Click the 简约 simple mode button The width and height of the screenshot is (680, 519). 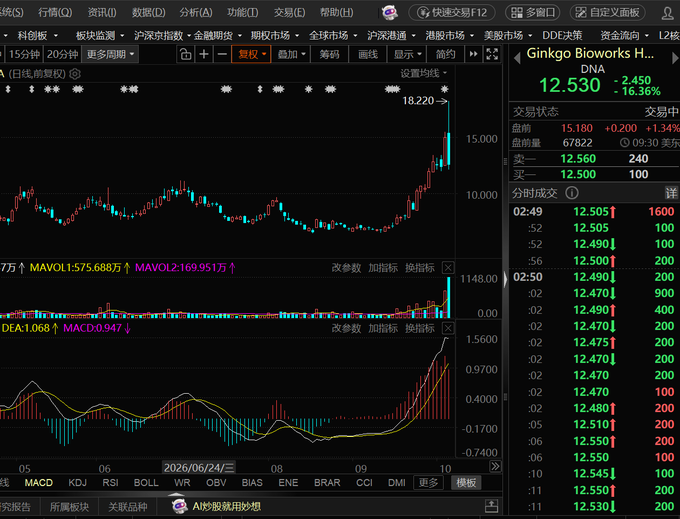(445, 55)
